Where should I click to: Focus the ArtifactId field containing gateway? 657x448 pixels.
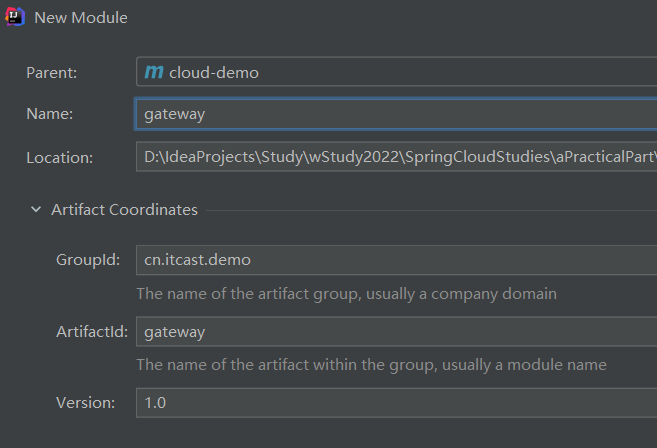[x=396, y=331]
